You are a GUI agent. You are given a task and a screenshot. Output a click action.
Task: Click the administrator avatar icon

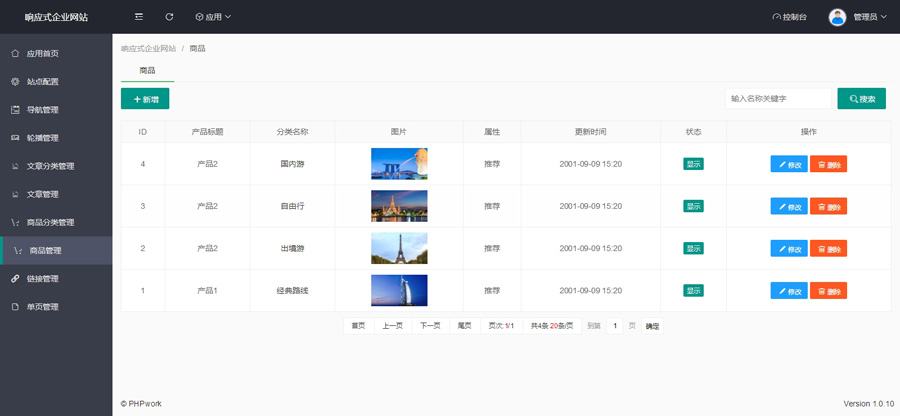pyautogui.click(x=837, y=17)
